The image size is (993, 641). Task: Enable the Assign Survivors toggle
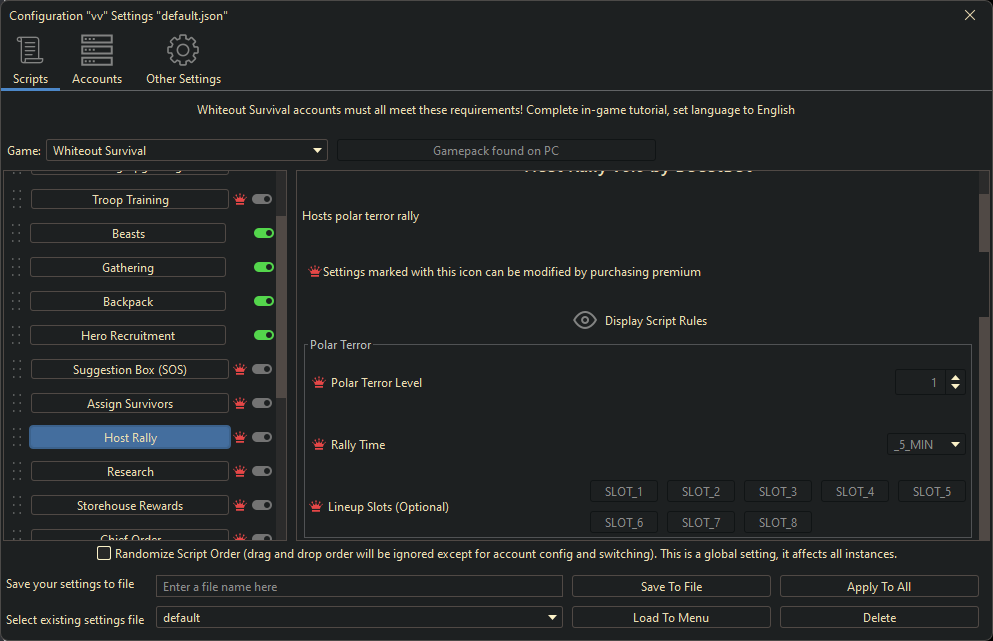pos(262,403)
